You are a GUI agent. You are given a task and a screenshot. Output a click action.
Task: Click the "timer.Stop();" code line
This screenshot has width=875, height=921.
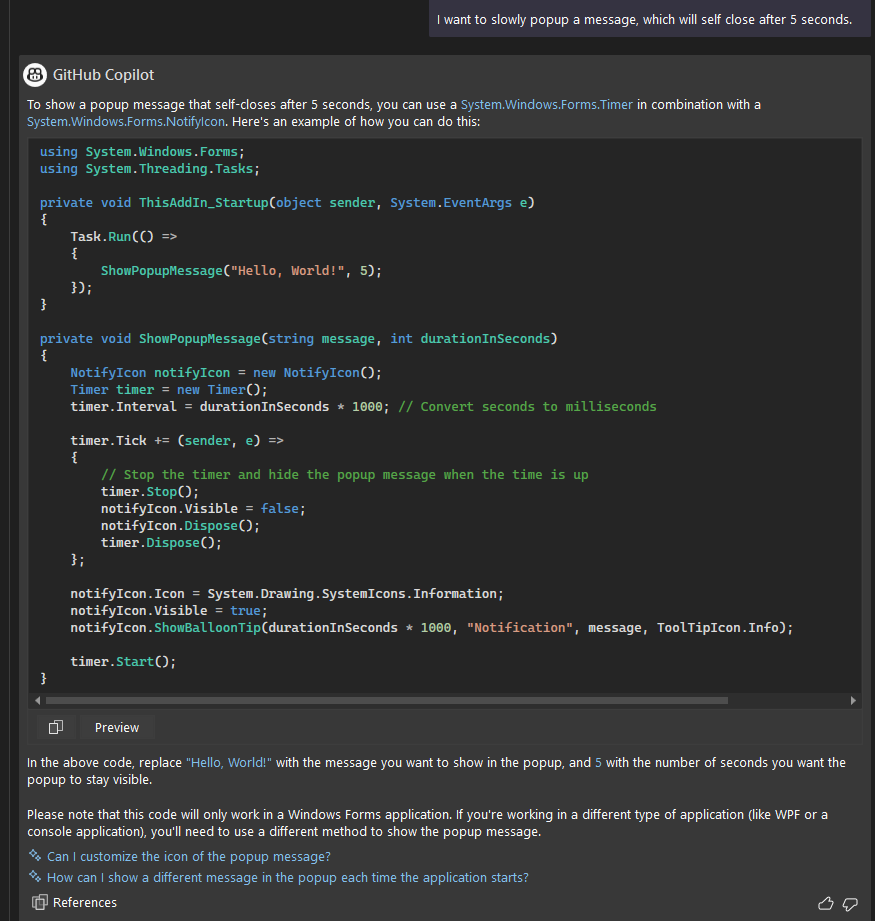click(150, 492)
